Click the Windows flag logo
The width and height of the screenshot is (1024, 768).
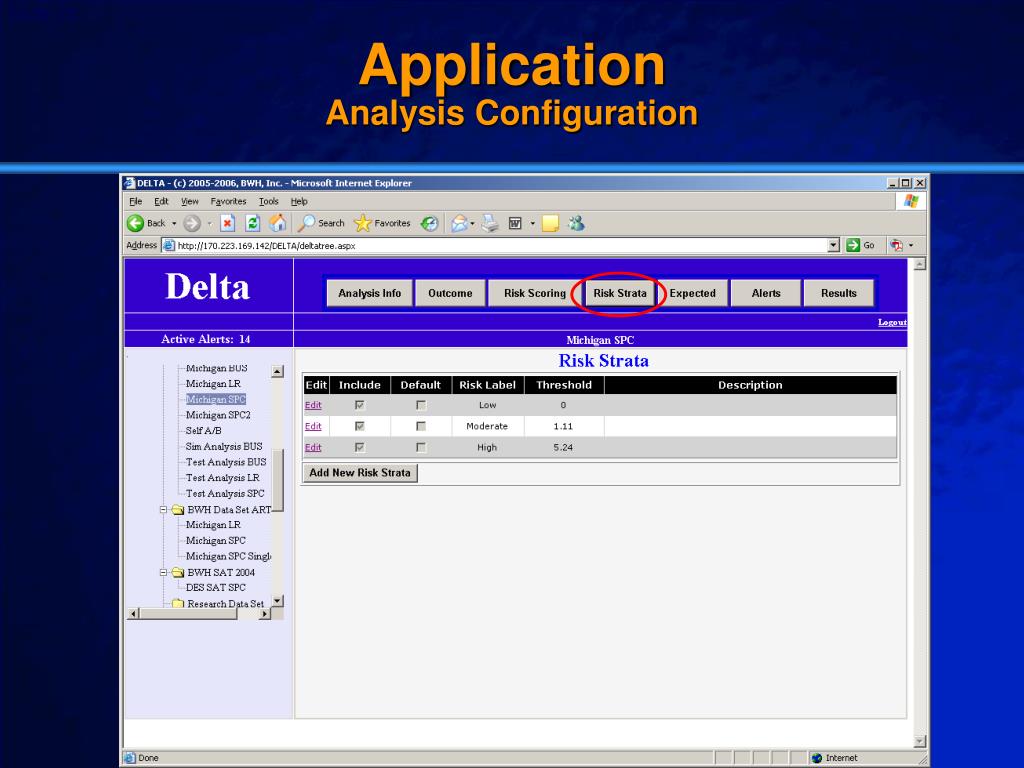coord(911,201)
